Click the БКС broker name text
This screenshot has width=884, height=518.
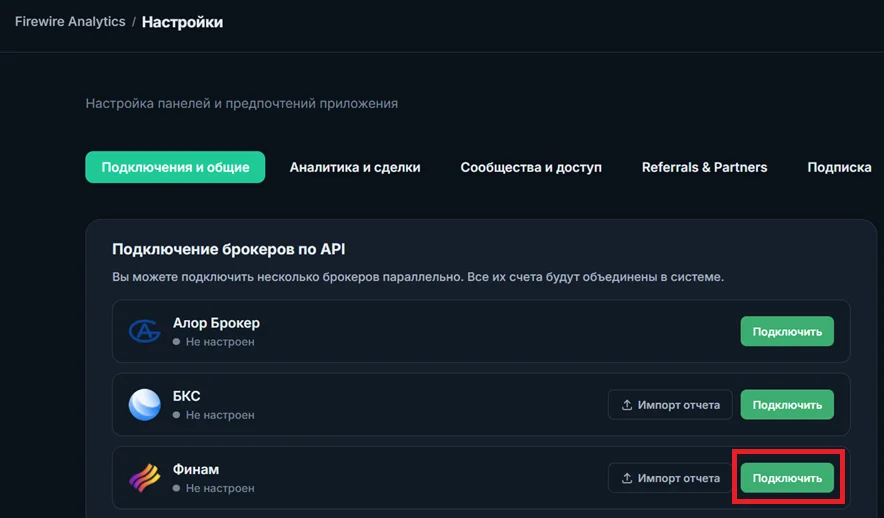pyautogui.click(x=186, y=396)
